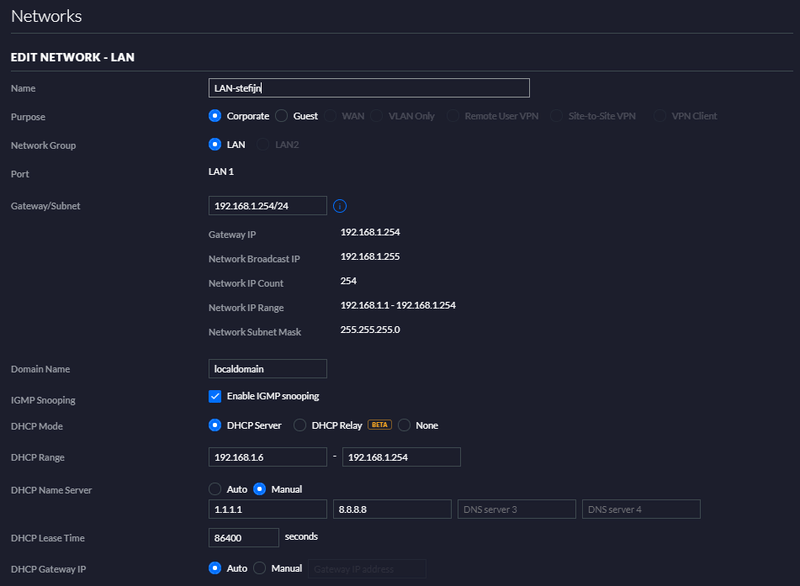The width and height of the screenshot is (800, 586).
Task: Click the Domain Name input field
Action: coord(267,368)
